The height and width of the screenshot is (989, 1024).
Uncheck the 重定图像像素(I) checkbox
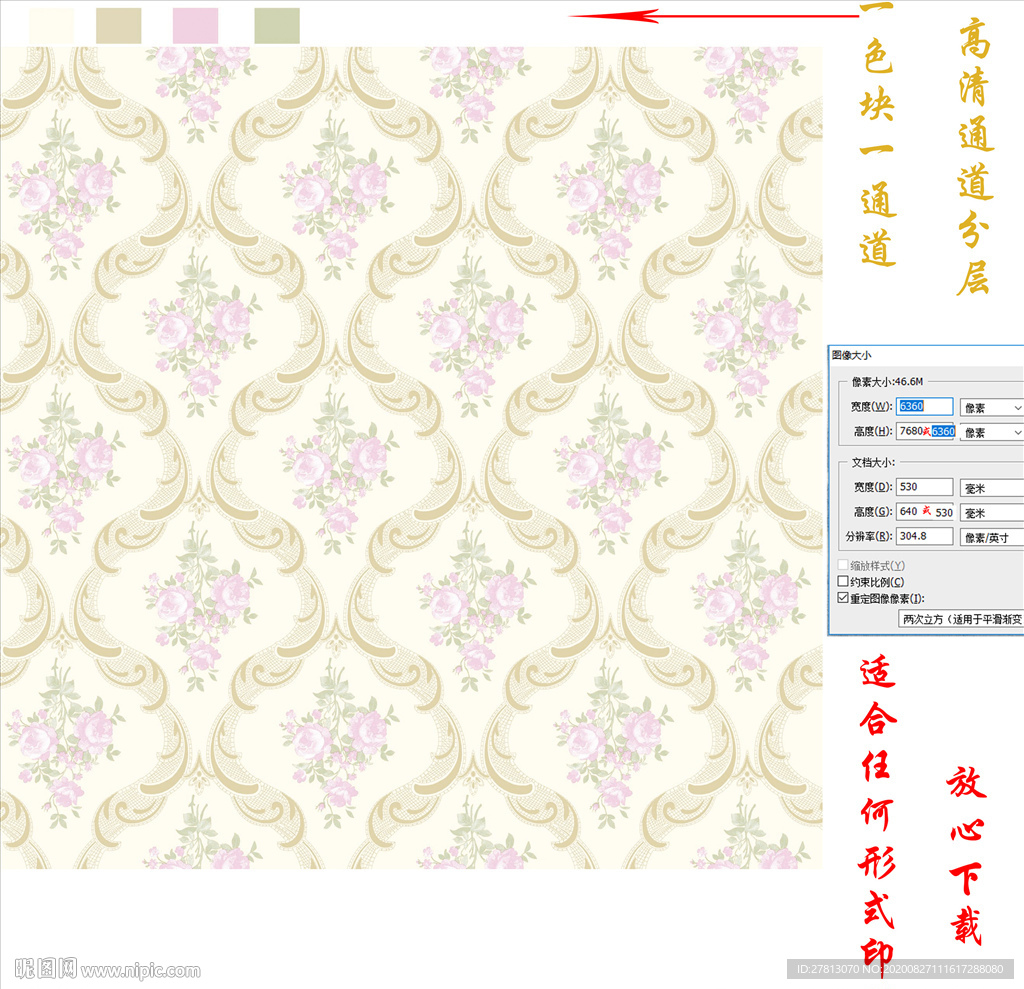(x=843, y=598)
